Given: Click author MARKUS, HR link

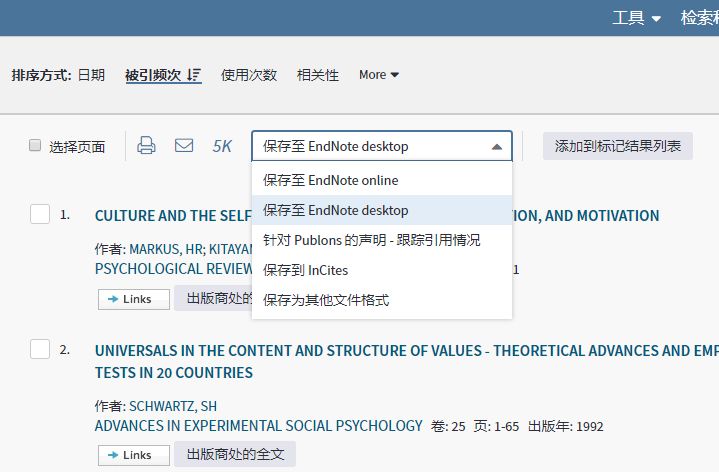Looking at the screenshot, I should [x=166, y=249].
